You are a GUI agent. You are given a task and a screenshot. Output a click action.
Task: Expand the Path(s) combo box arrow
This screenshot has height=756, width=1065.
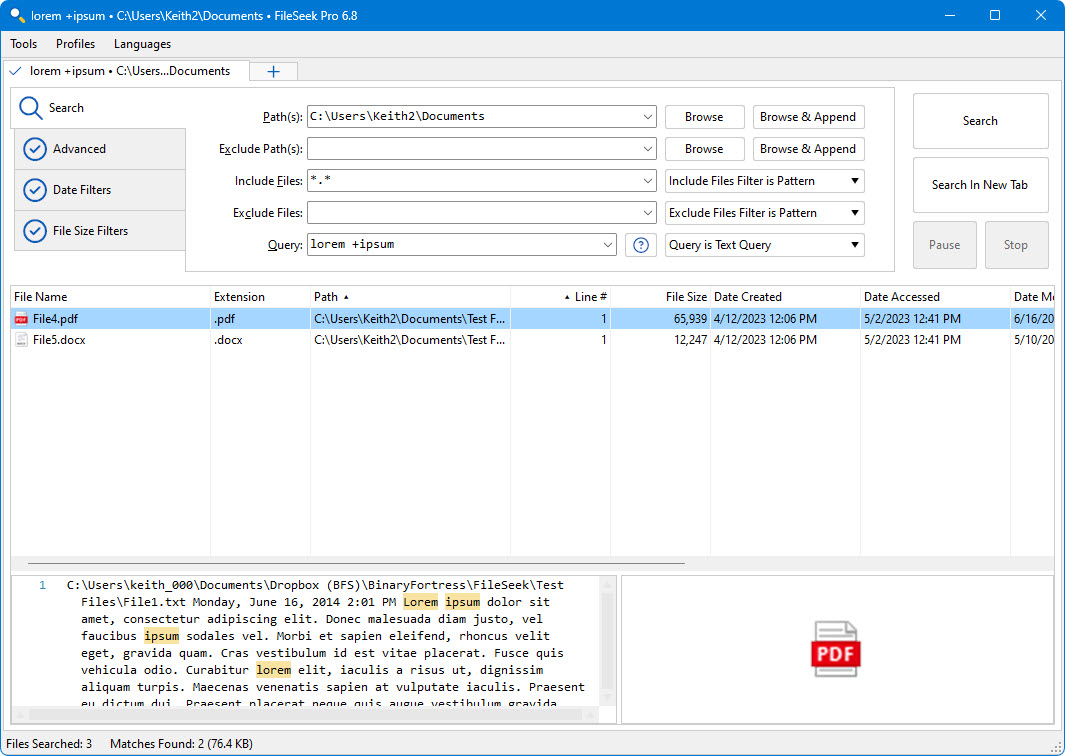pyautogui.click(x=646, y=117)
